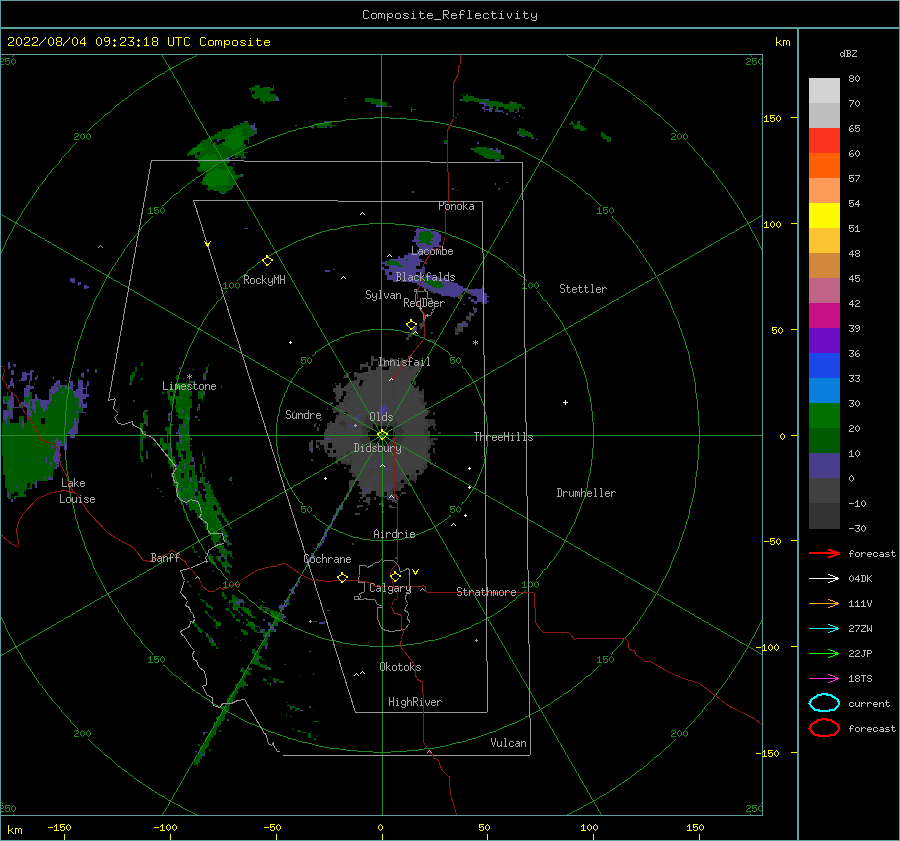Click the Blackfalds label
The height and width of the screenshot is (841, 900).
tap(425, 277)
